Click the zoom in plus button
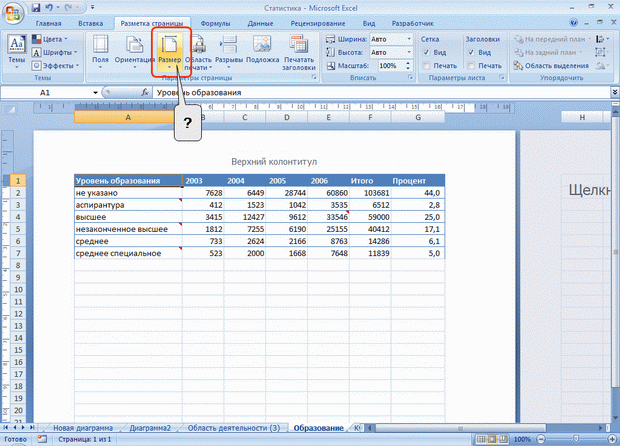 [612, 439]
